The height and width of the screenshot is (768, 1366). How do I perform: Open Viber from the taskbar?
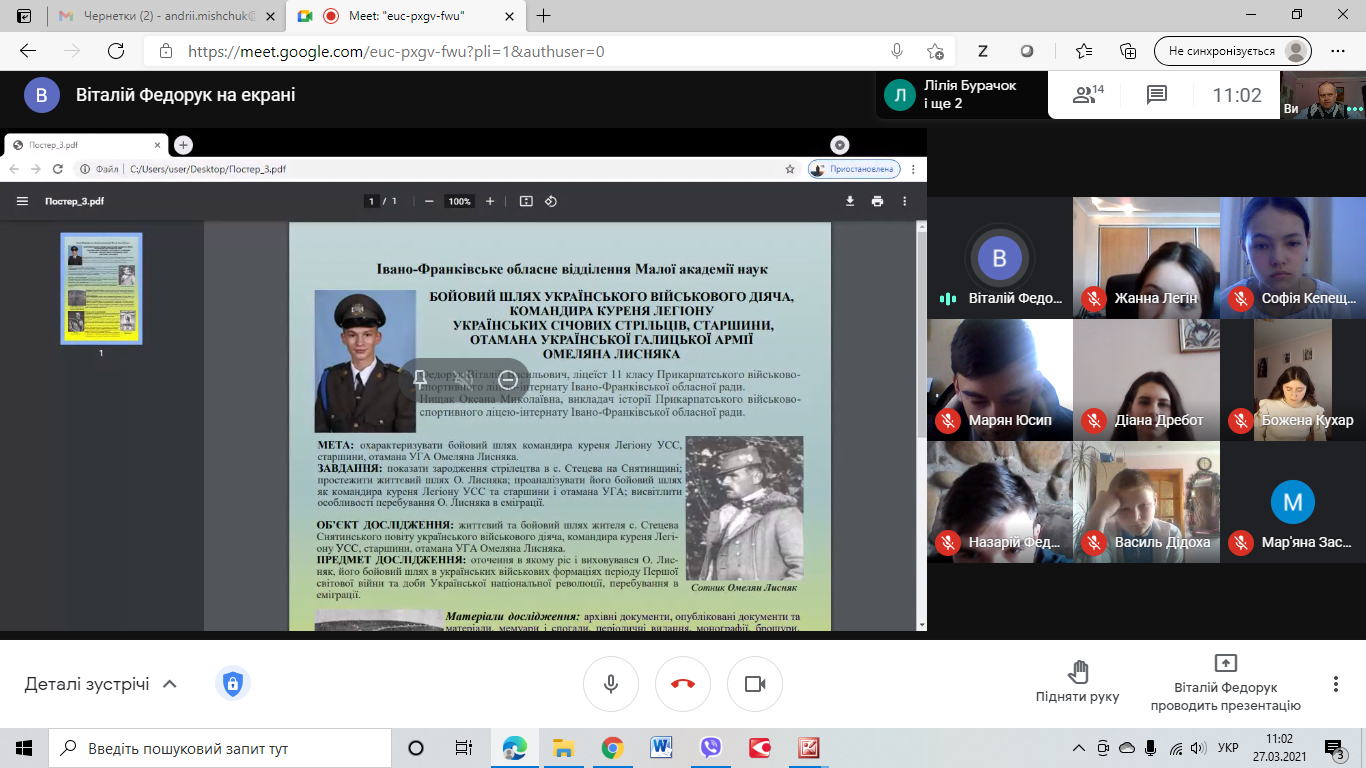tap(711, 748)
